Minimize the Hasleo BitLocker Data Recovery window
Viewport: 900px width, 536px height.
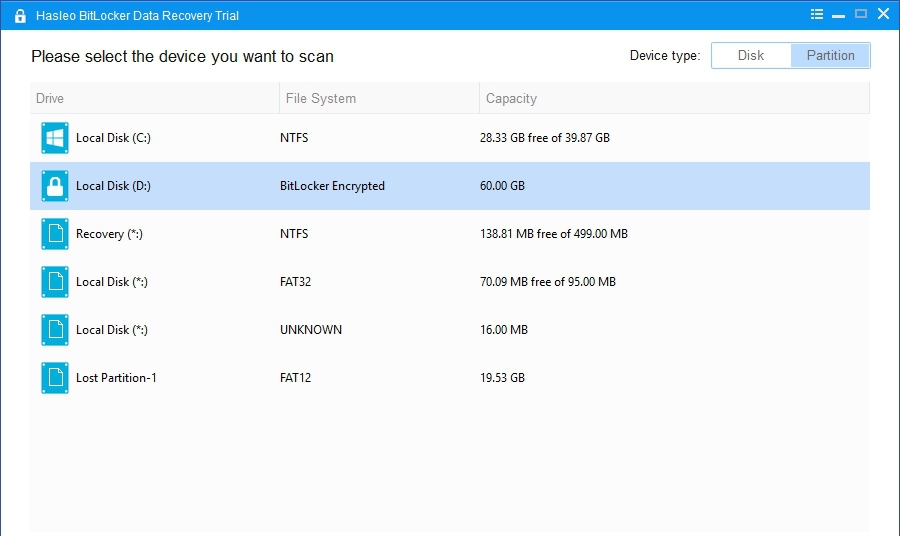[839, 15]
